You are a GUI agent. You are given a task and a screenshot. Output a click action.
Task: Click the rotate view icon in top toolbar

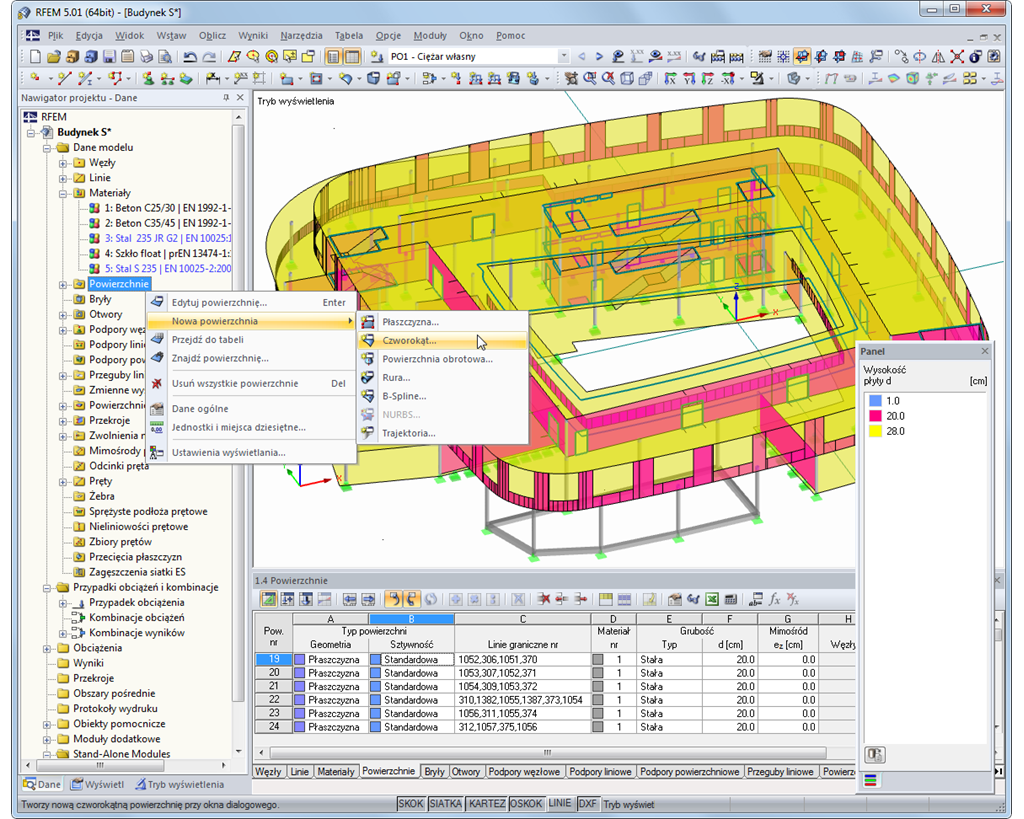point(920,57)
